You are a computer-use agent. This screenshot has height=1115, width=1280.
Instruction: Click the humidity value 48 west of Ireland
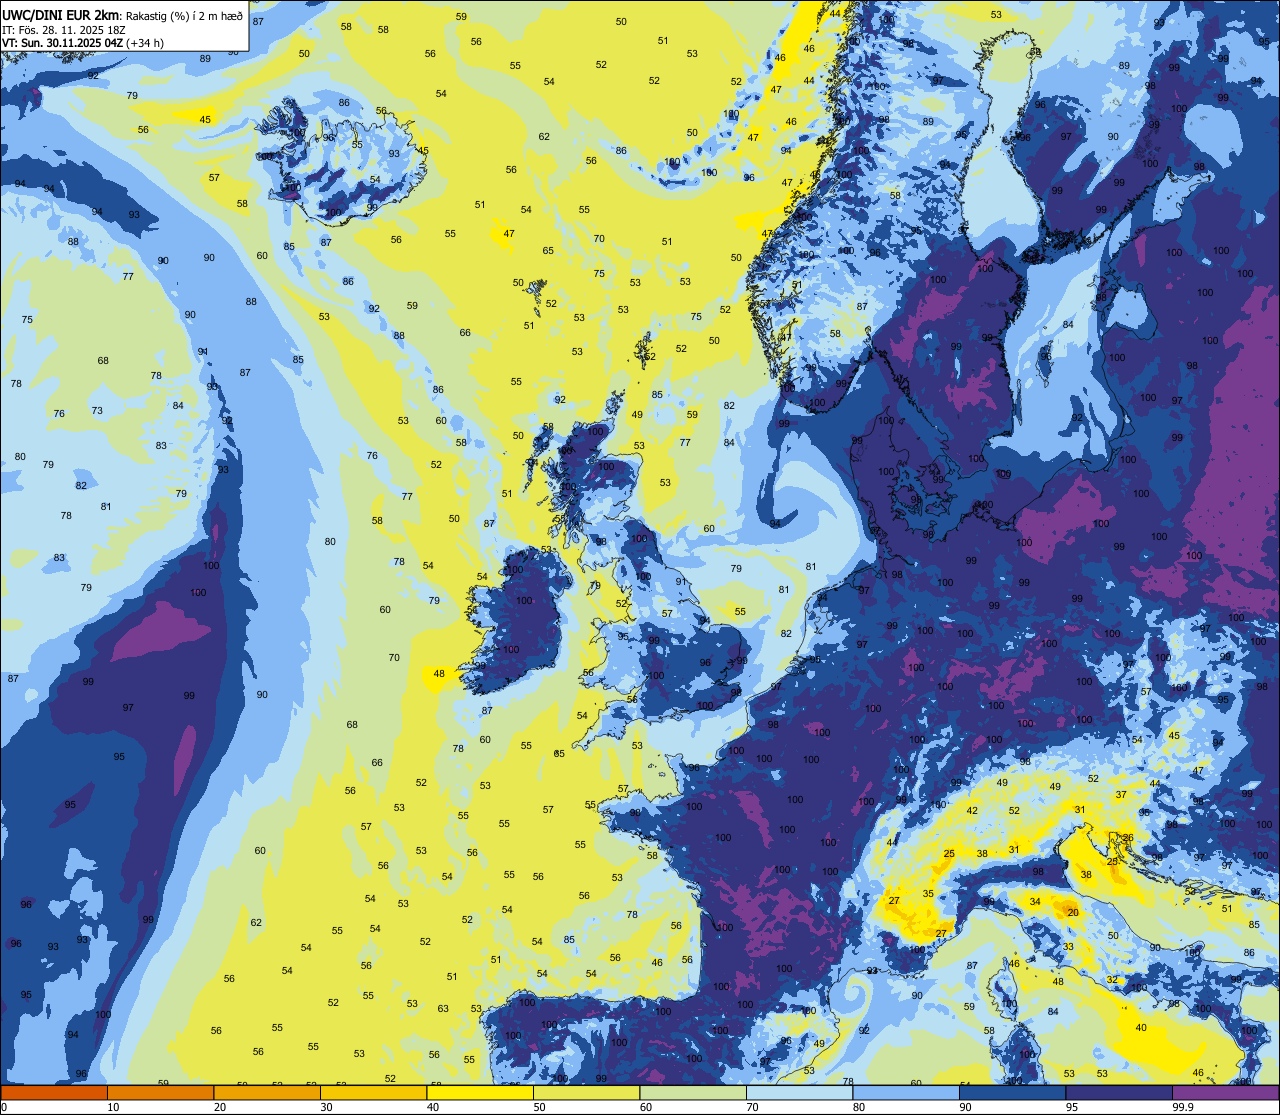(438, 674)
